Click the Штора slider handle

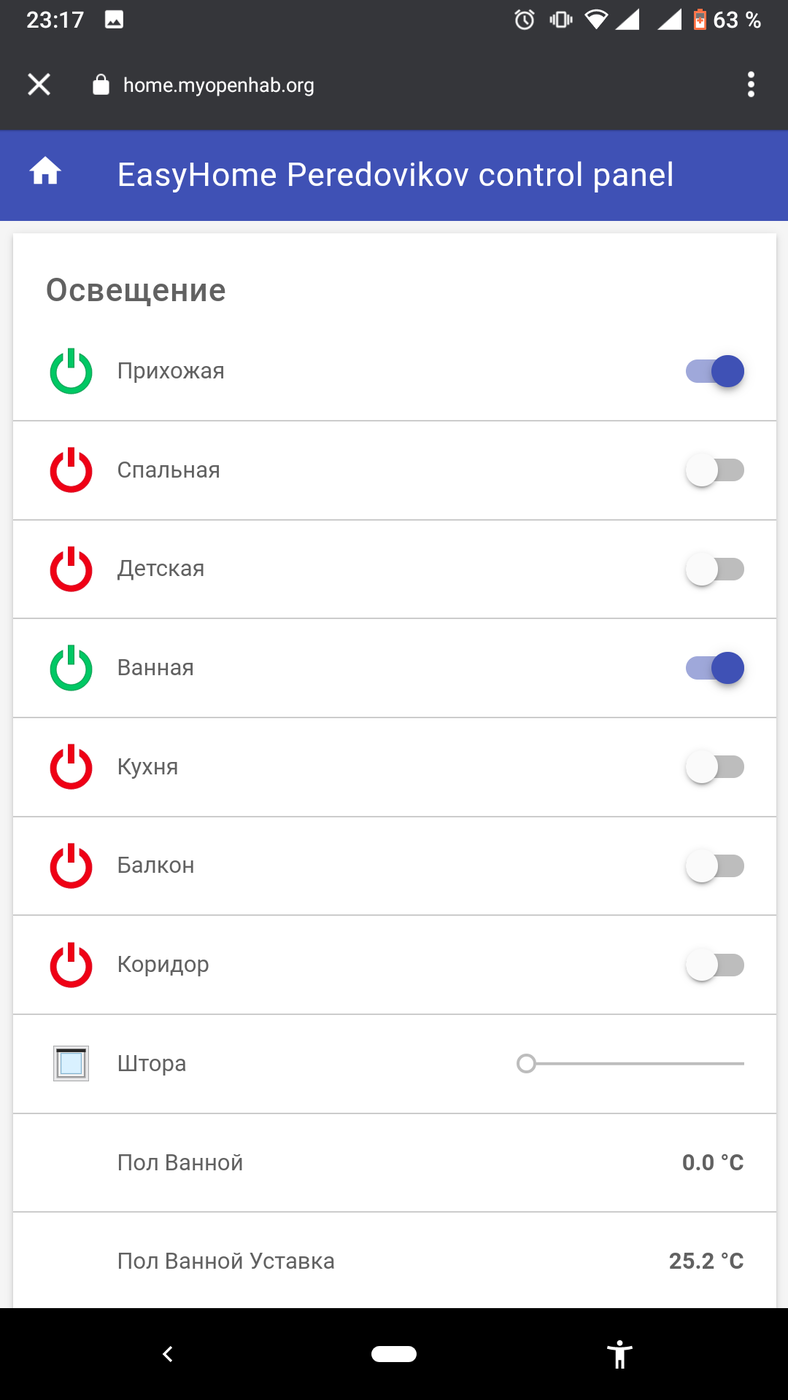[526, 1063]
